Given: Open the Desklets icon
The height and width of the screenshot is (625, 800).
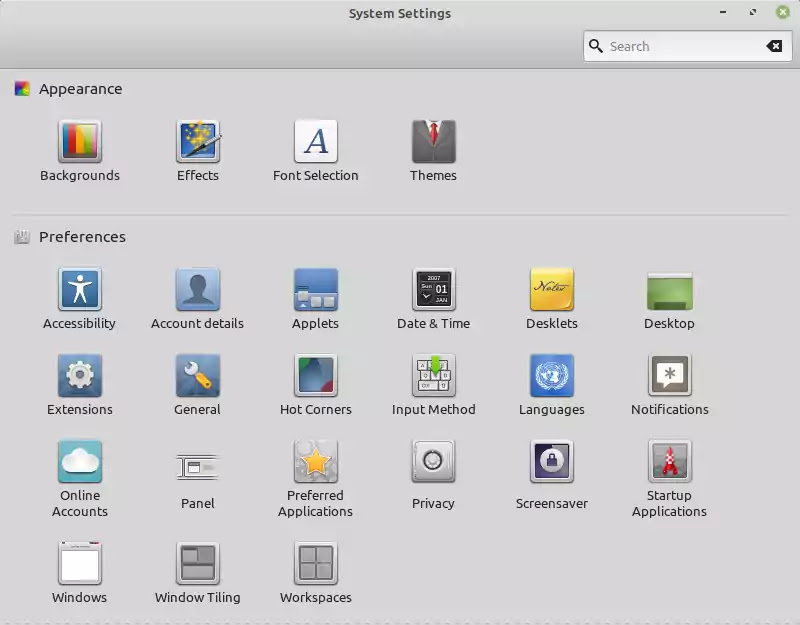Looking at the screenshot, I should pos(552,289).
